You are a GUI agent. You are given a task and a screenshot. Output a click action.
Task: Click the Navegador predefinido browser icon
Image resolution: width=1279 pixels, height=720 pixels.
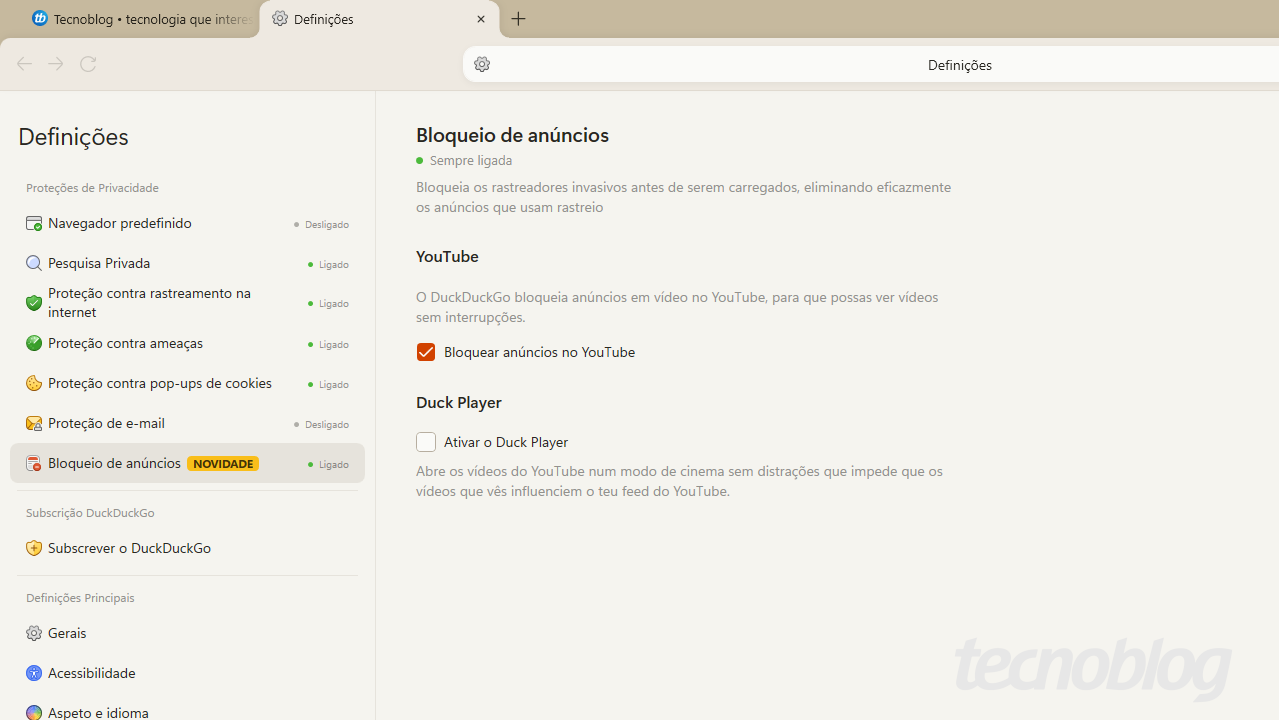pos(34,224)
